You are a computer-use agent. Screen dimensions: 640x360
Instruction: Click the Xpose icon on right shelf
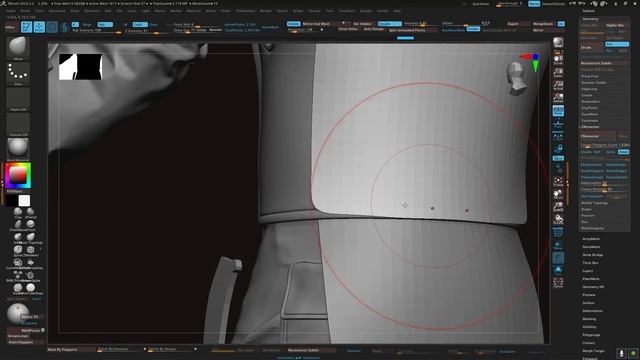pos(558,282)
